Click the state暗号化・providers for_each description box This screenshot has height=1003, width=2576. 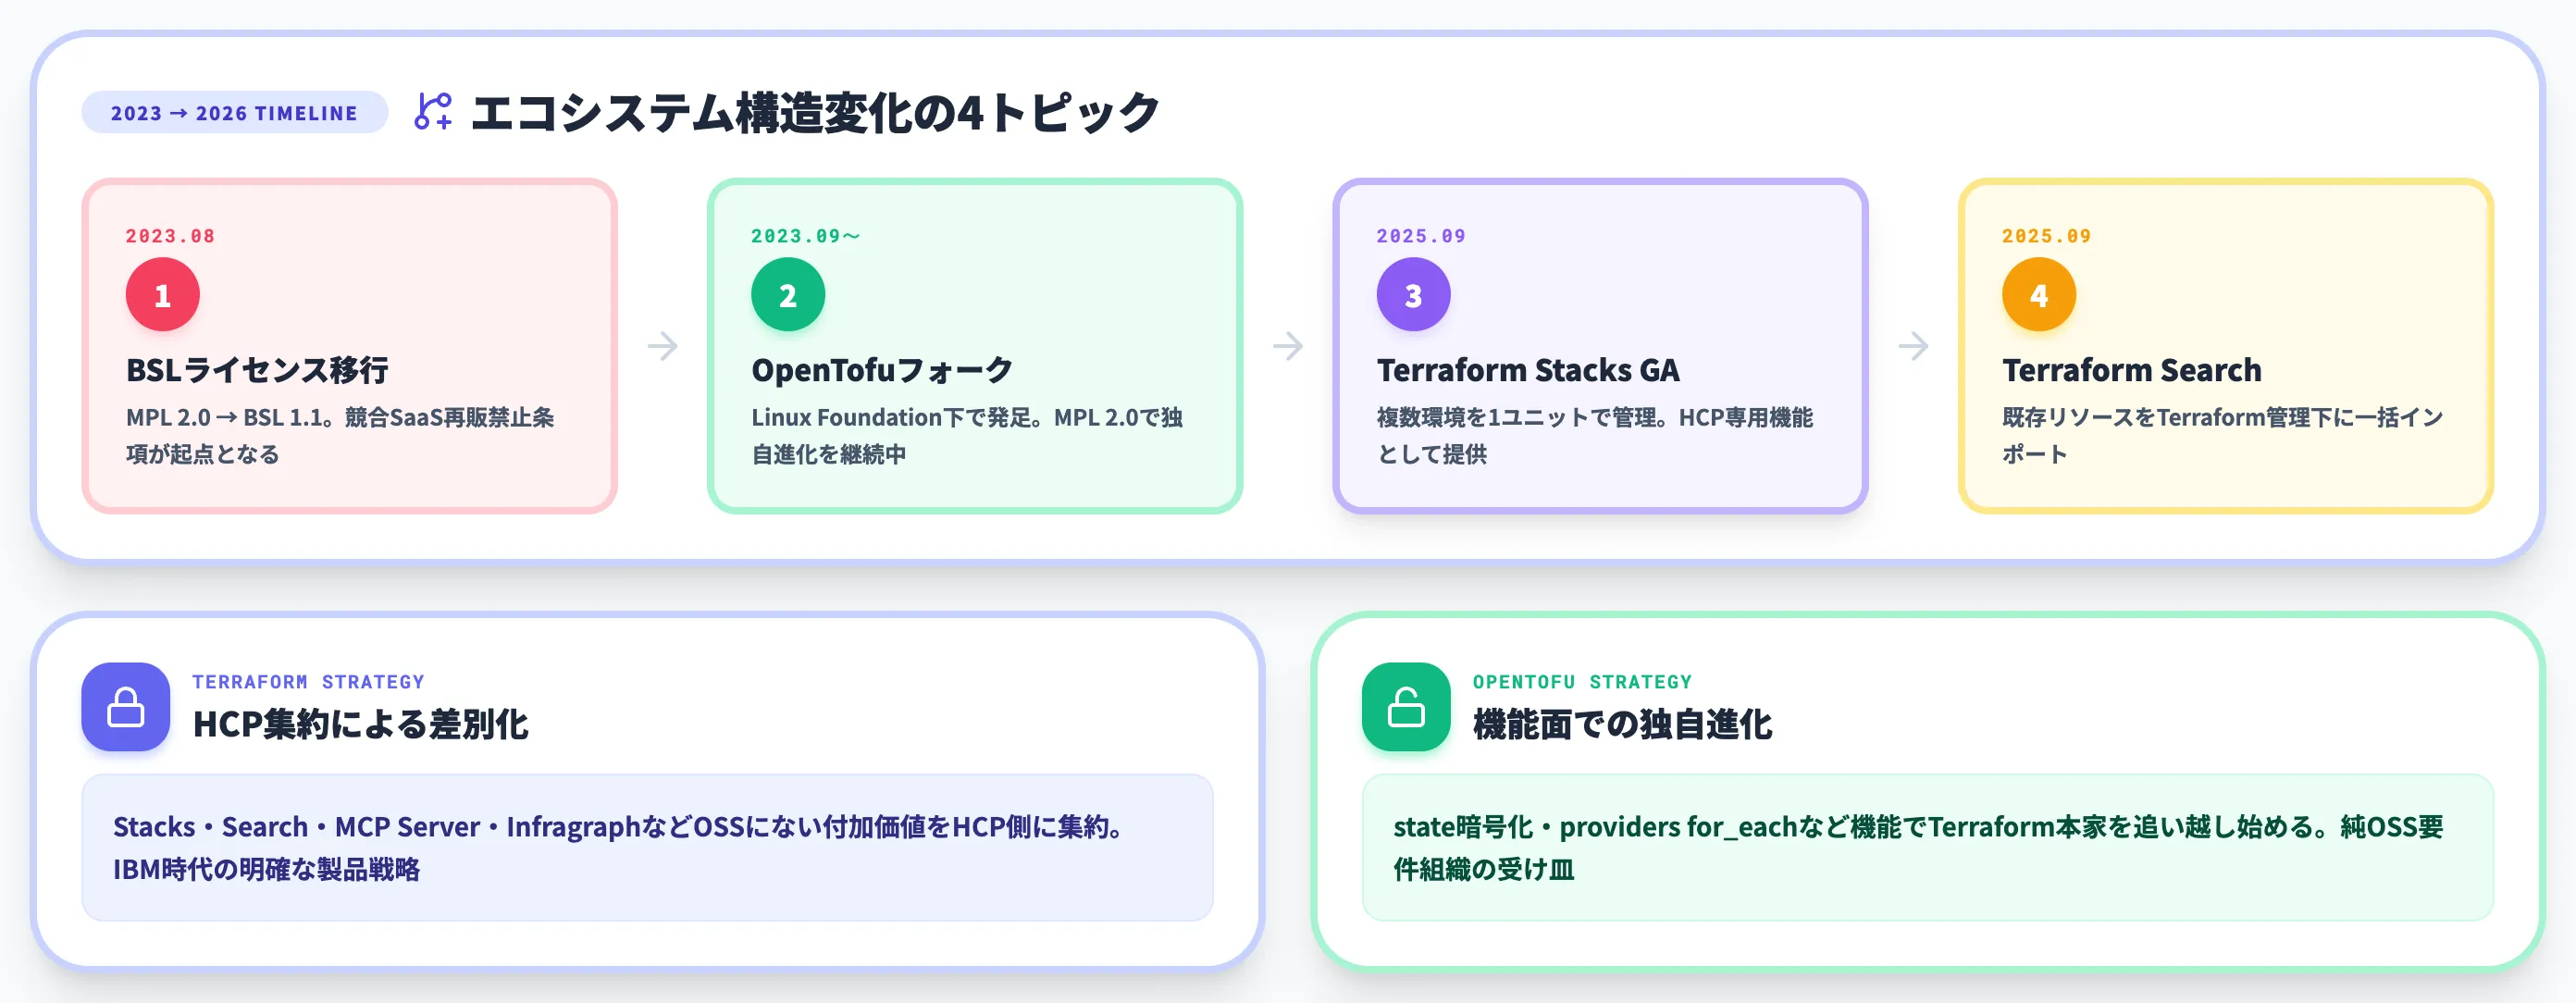(x=1927, y=847)
